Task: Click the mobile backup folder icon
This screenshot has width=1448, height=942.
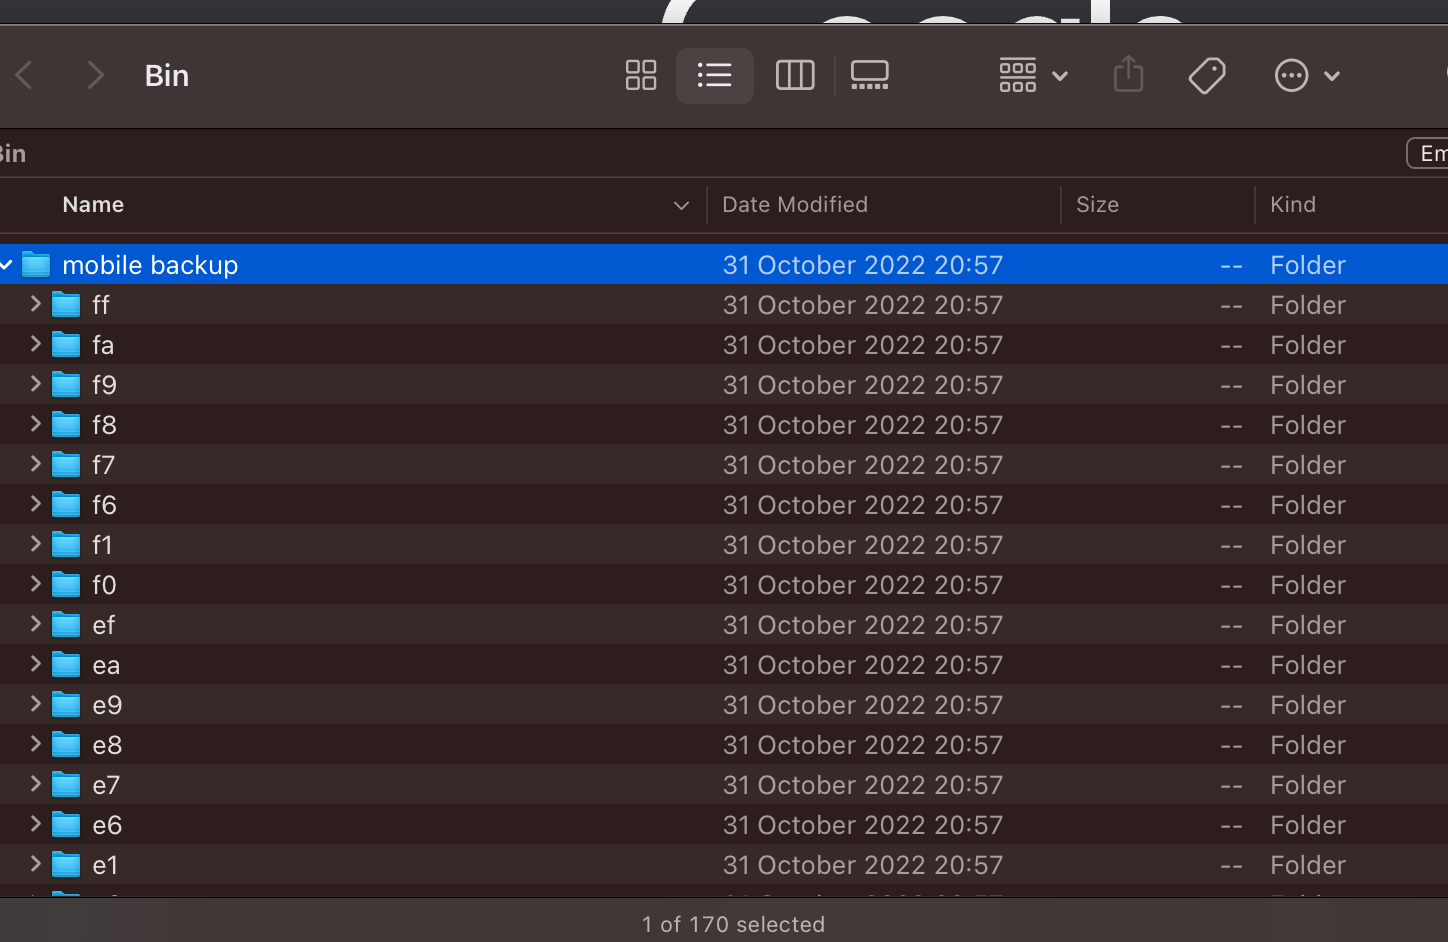Action: click(x=36, y=265)
